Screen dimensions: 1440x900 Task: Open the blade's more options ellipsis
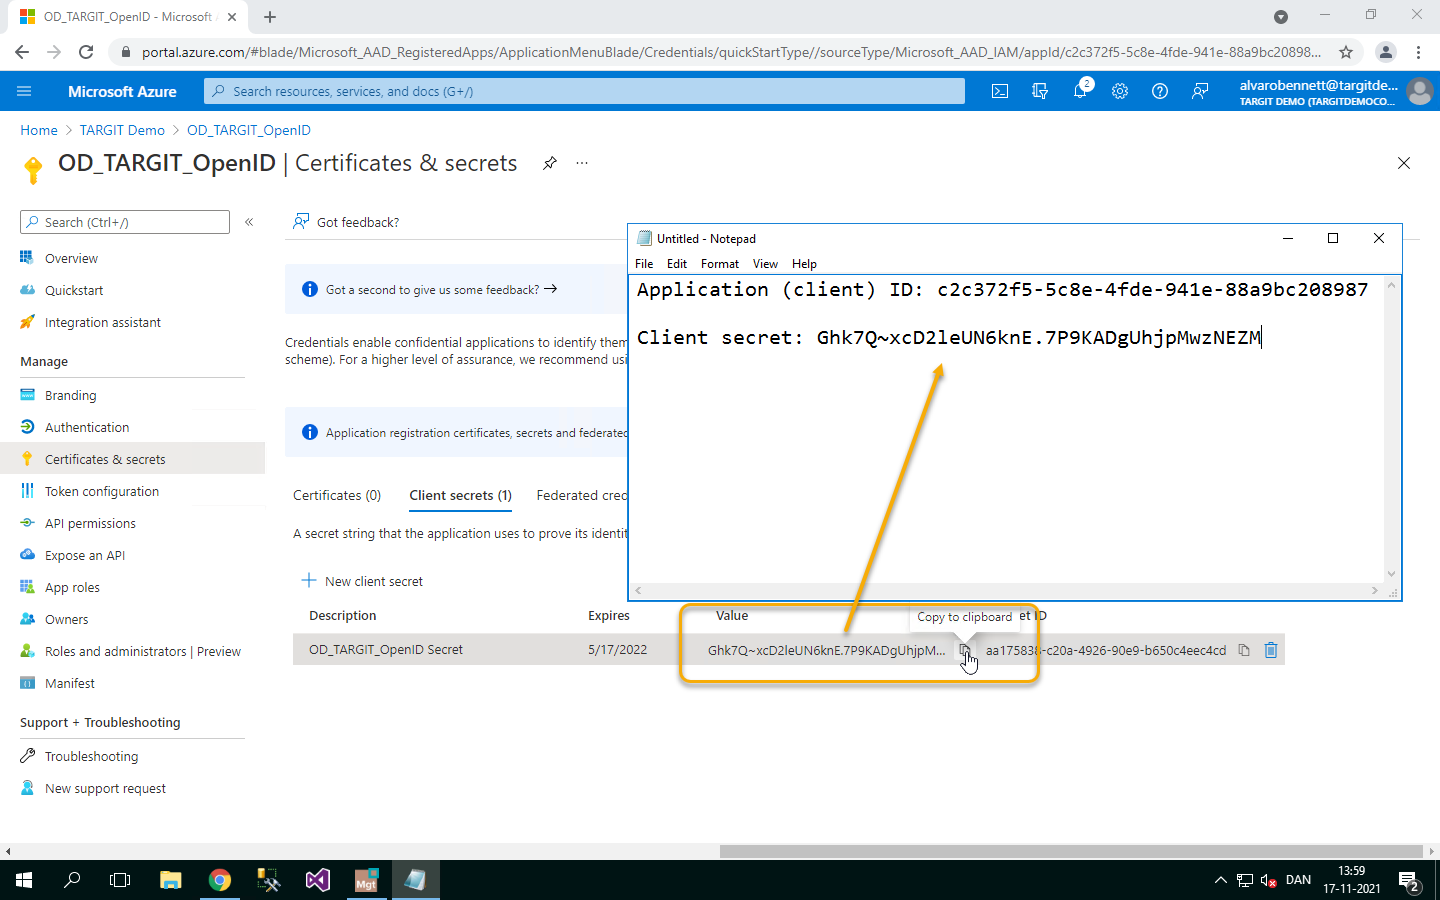tap(582, 163)
